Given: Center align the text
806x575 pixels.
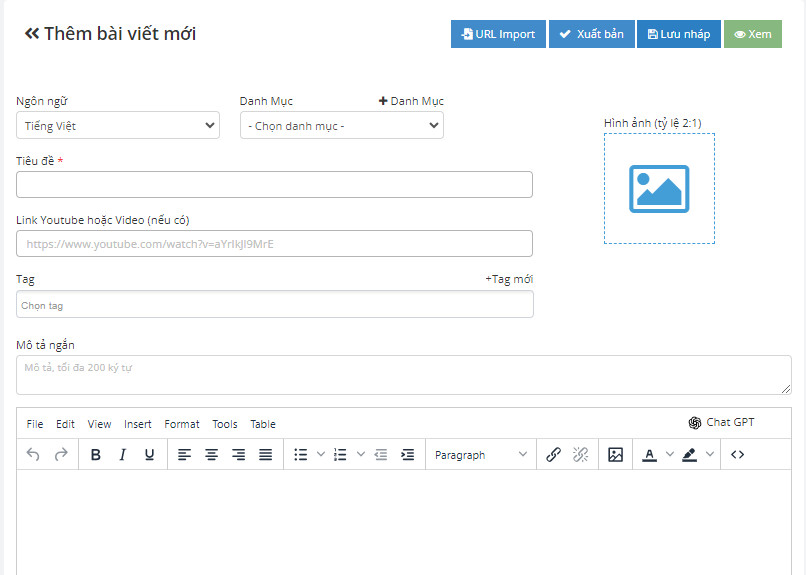Looking at the screenshot, I should coord(212,455).
